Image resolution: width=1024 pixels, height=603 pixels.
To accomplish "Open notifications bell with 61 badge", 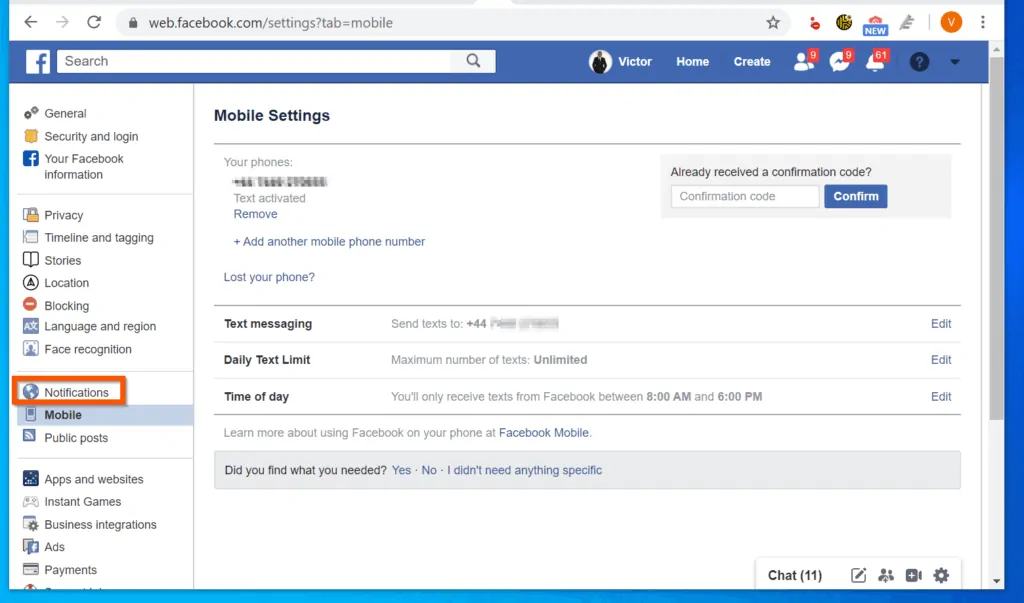I will [x=875, y=61].
